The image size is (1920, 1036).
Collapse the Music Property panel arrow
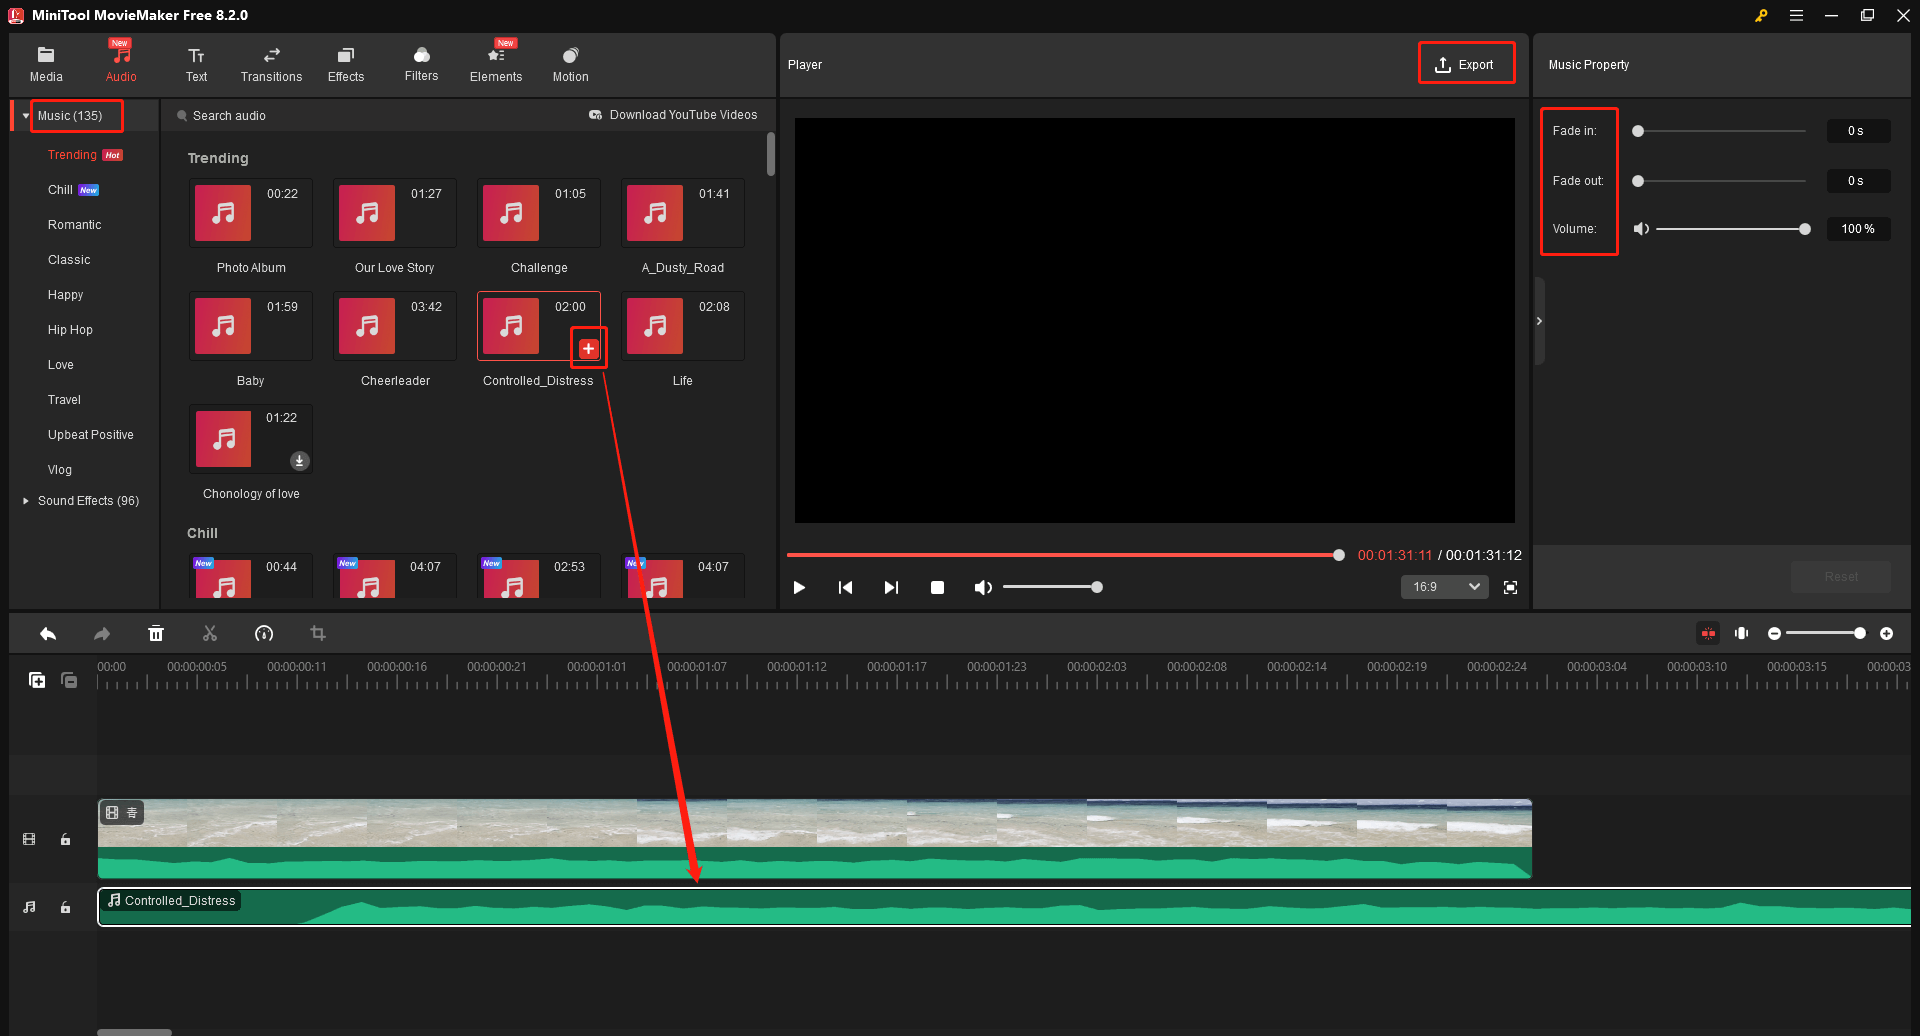point(1539,321)
